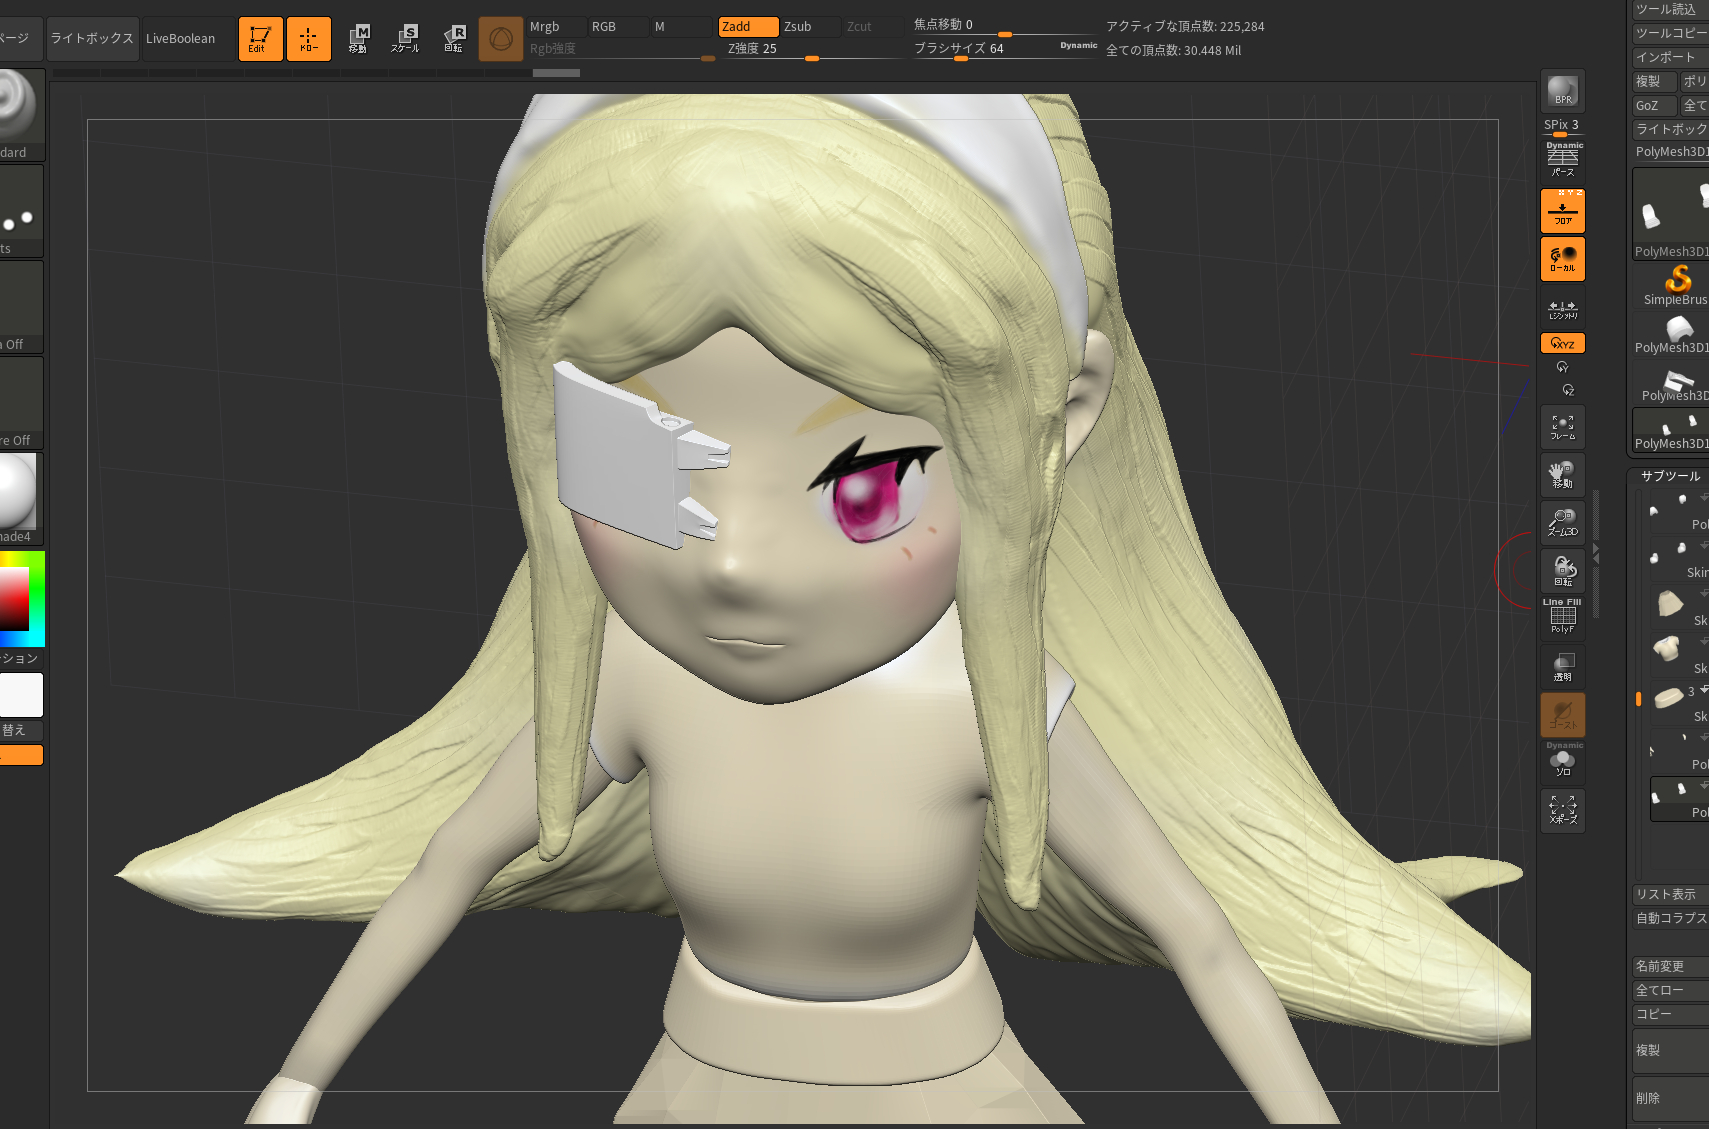Toggle Local (ローカル) symmetry rotation
Image resolution: width=1709 pixels, height=1129 pixels.
(x=1562, y=259)
